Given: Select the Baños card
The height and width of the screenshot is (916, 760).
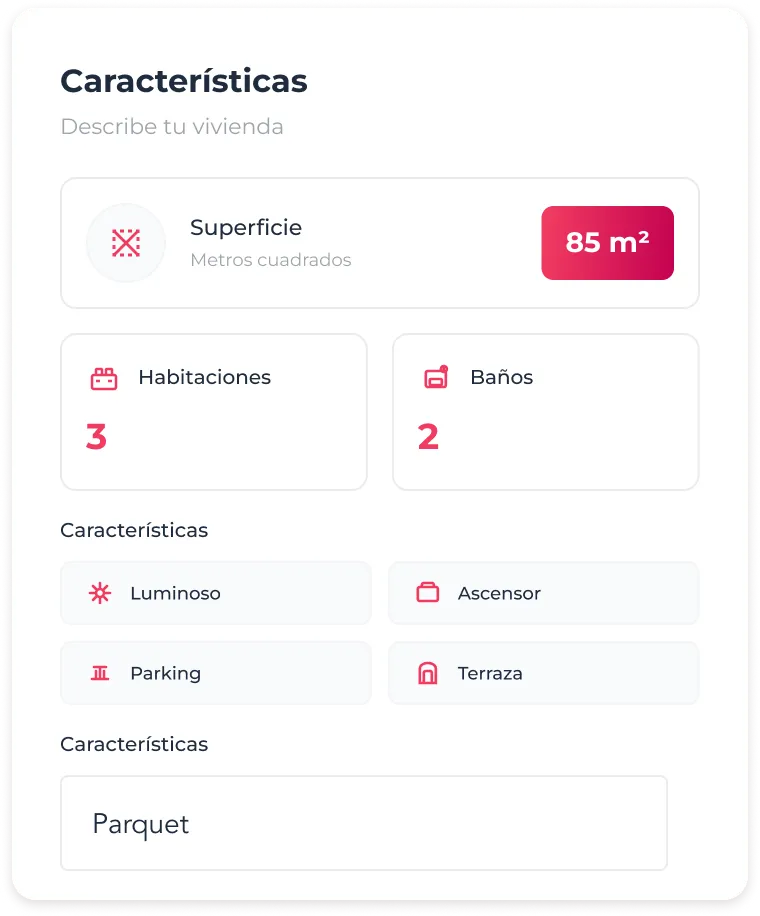Looking at the screenshot, I should [545, 411].
